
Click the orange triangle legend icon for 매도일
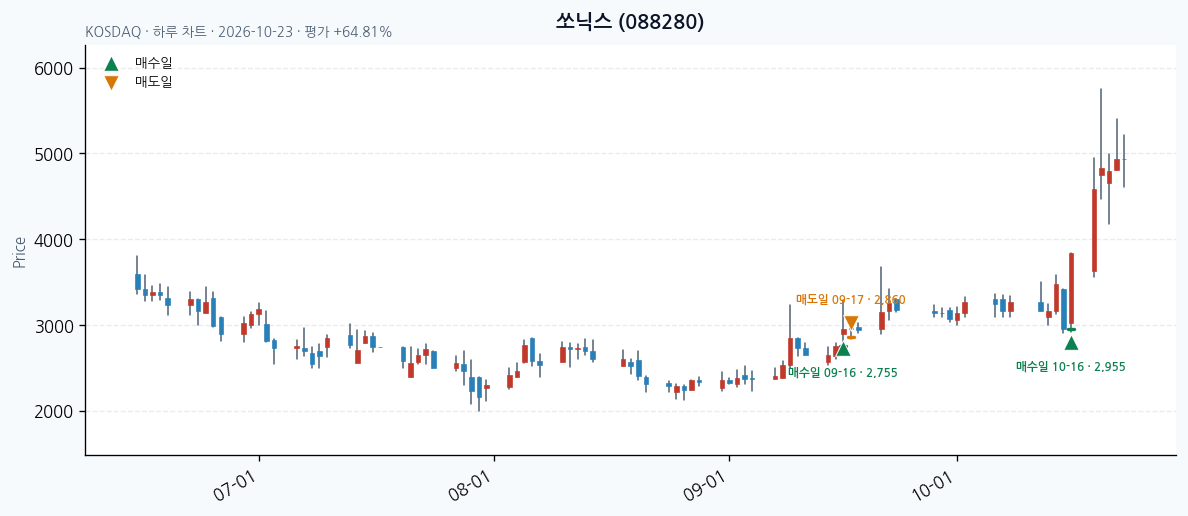click(x=111, y=83)
